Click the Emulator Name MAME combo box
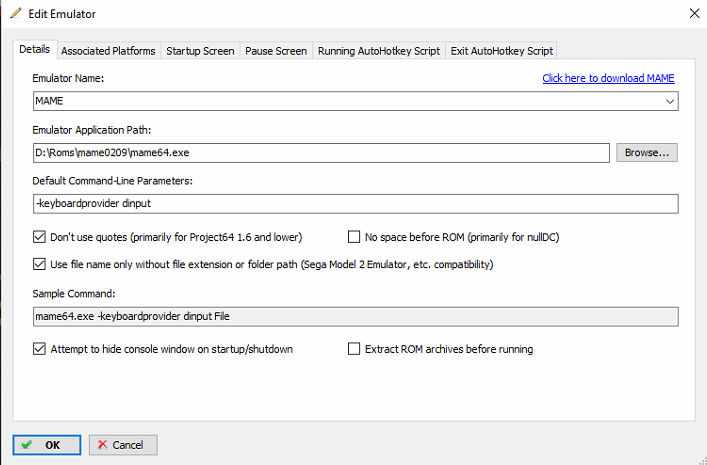Screen dimensions: 707x465 click(355, 101)
